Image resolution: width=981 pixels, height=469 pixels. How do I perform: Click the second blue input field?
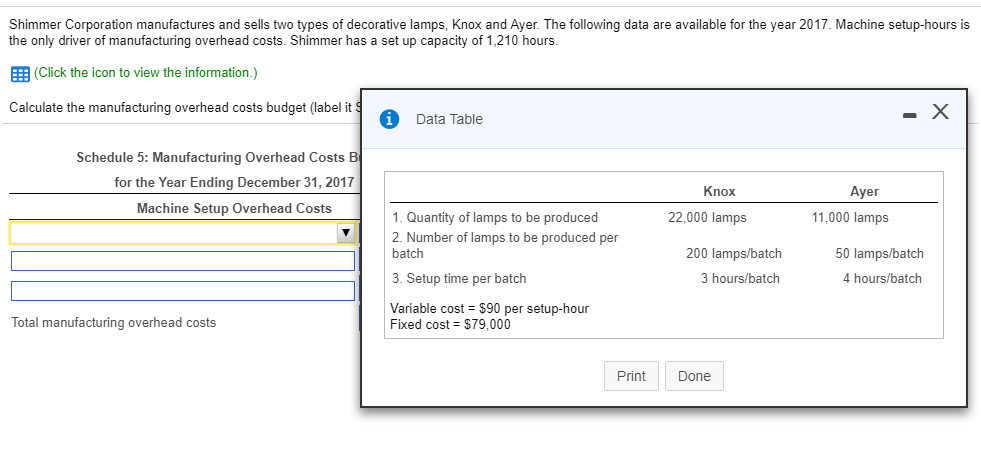tap(183, 261)
